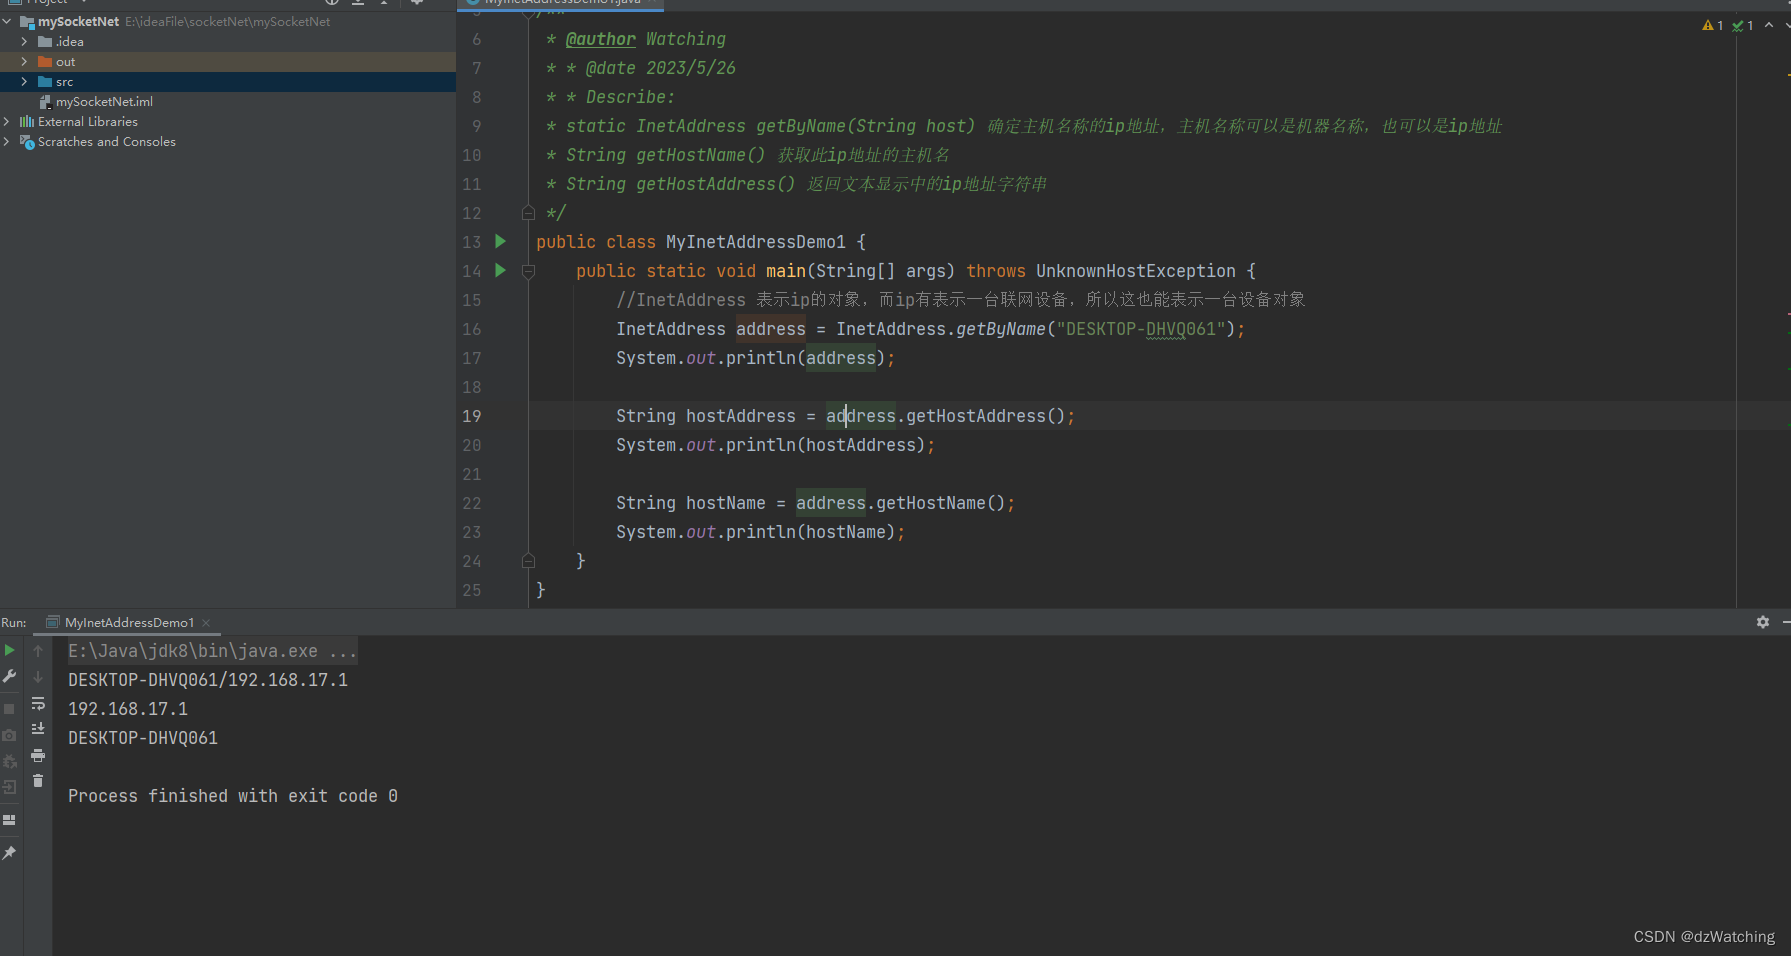Click the stop process square icon
1791x956 pixels.
point(10,708)
